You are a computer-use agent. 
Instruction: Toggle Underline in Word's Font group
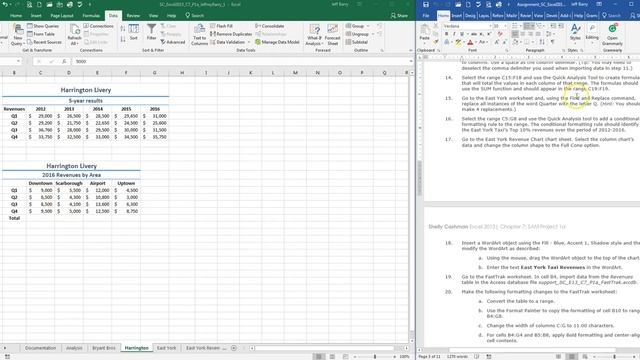[x=462, y=34]
